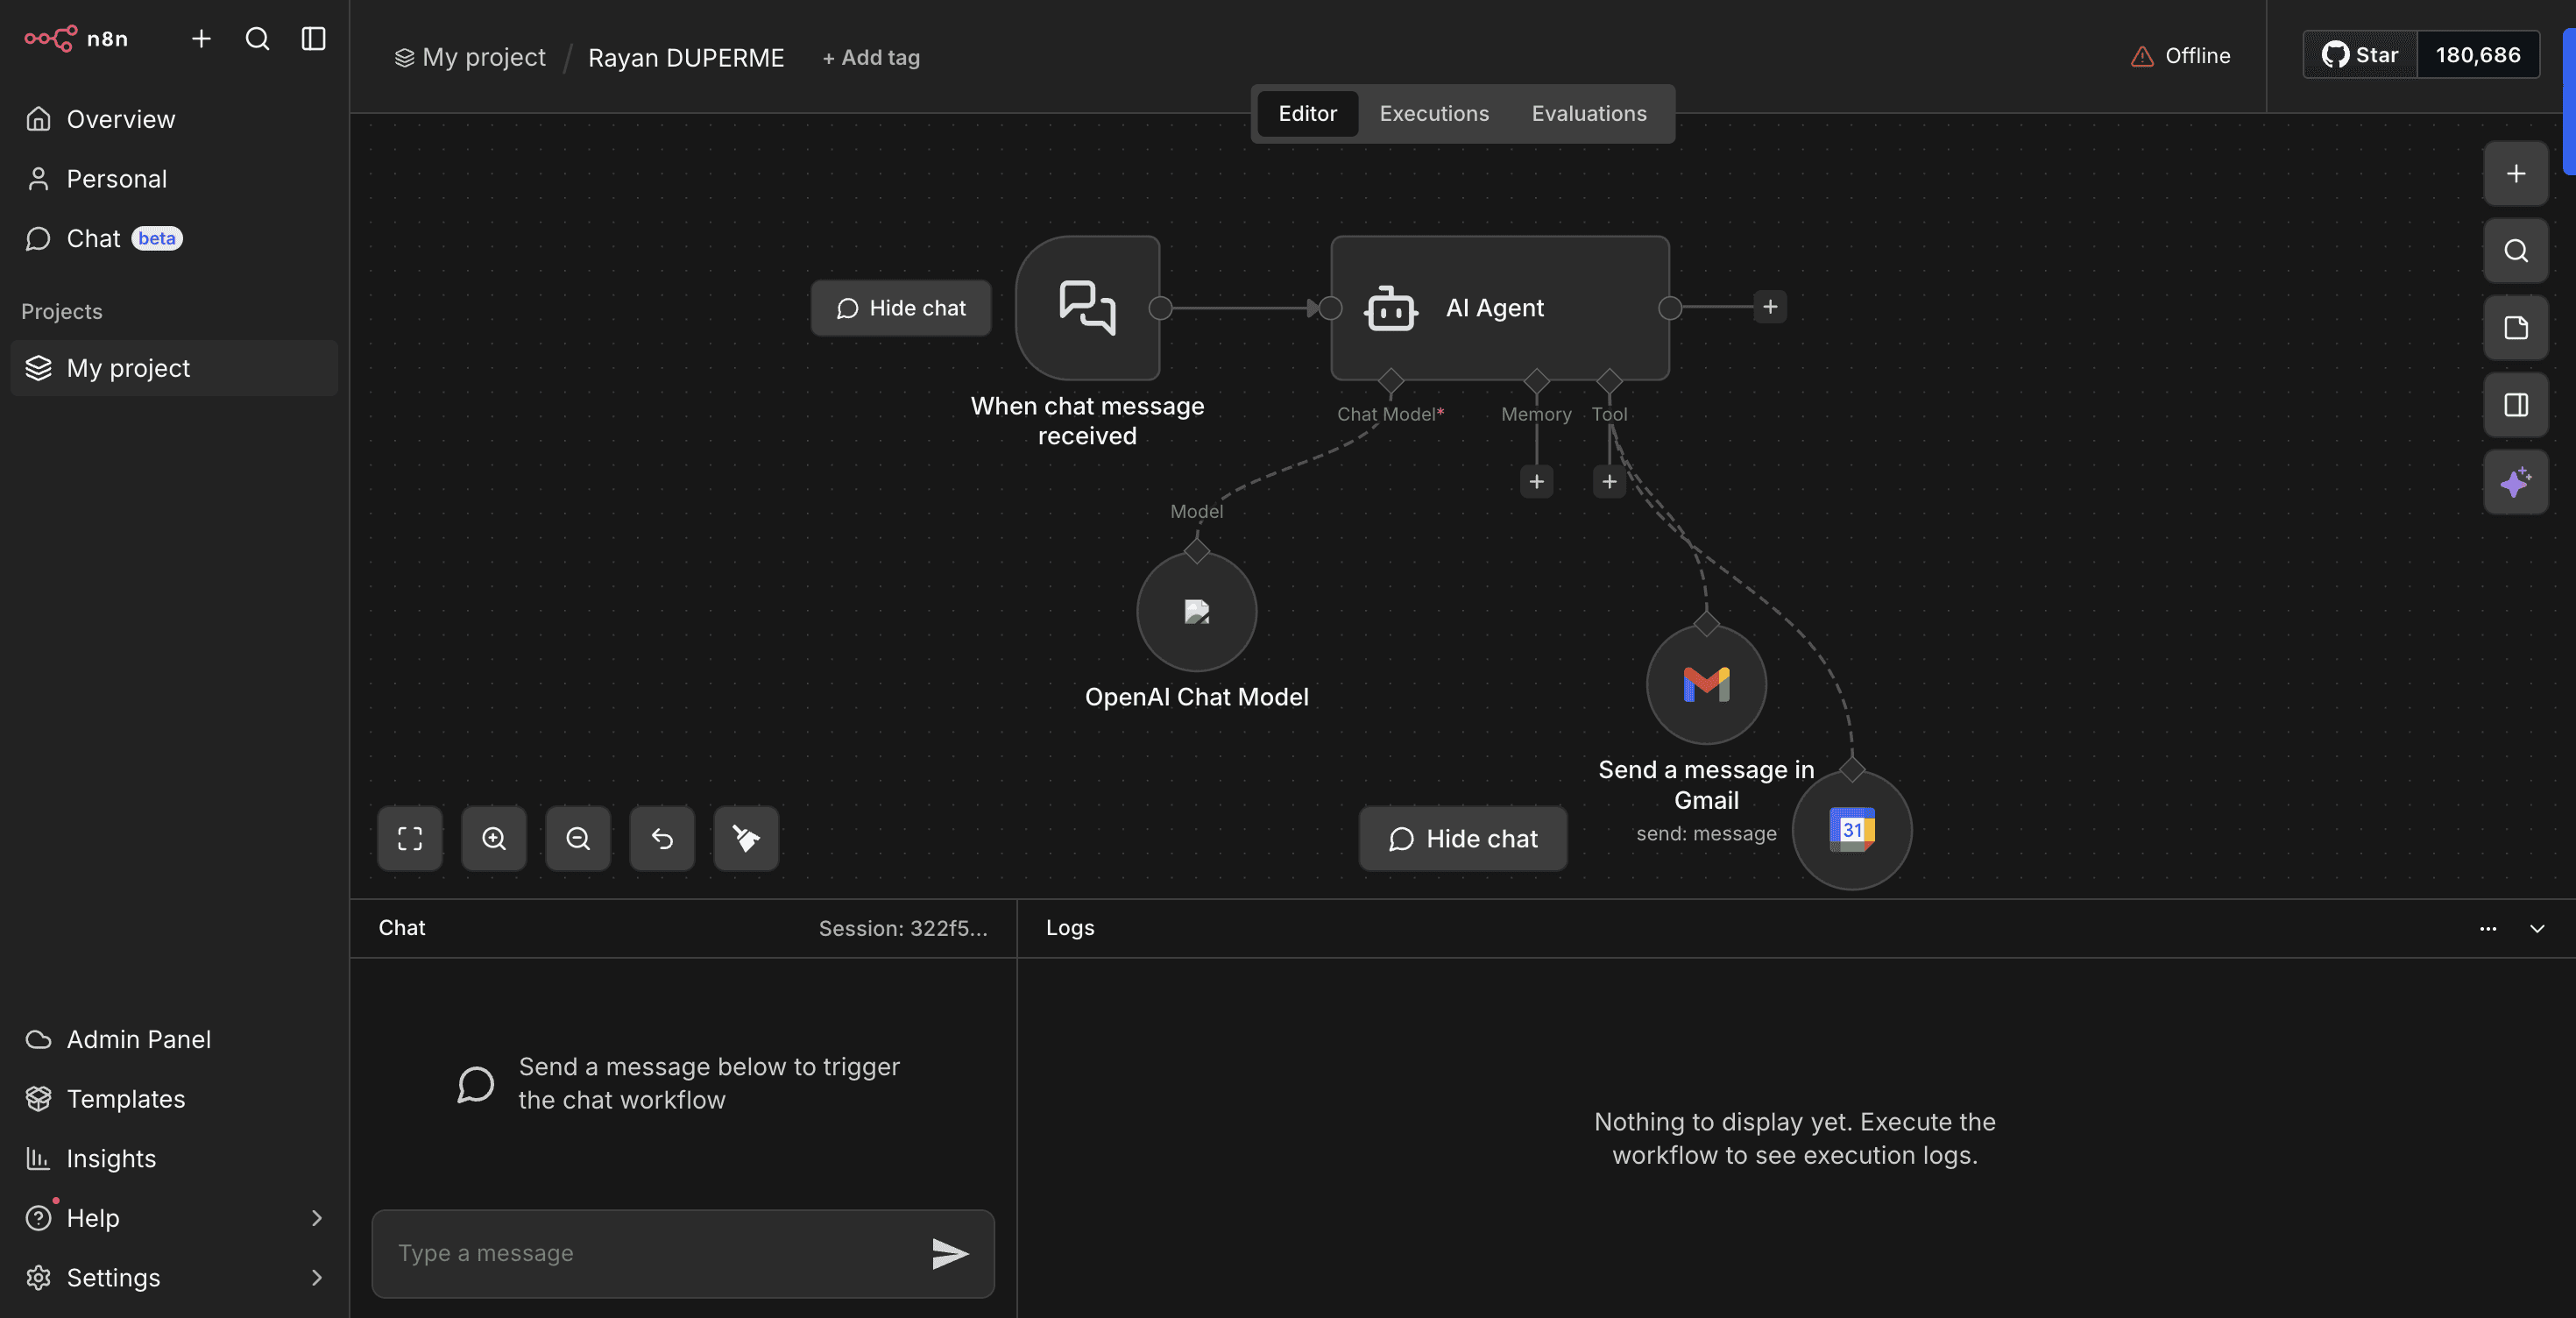Image resolution: width=2576 pixels, height=1318 pixels.
Task: Collapse the left sidebar panel
Action: click(x=314, y=39)
